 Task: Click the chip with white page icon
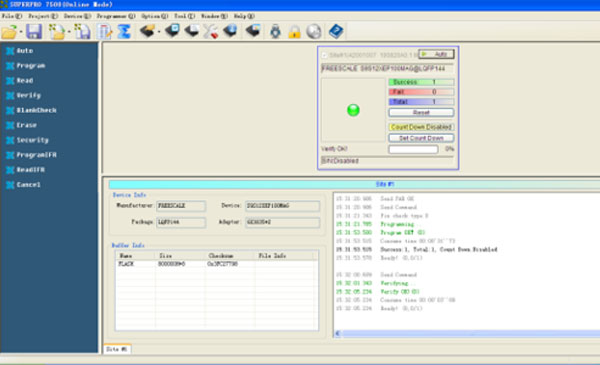click(191, 31)
